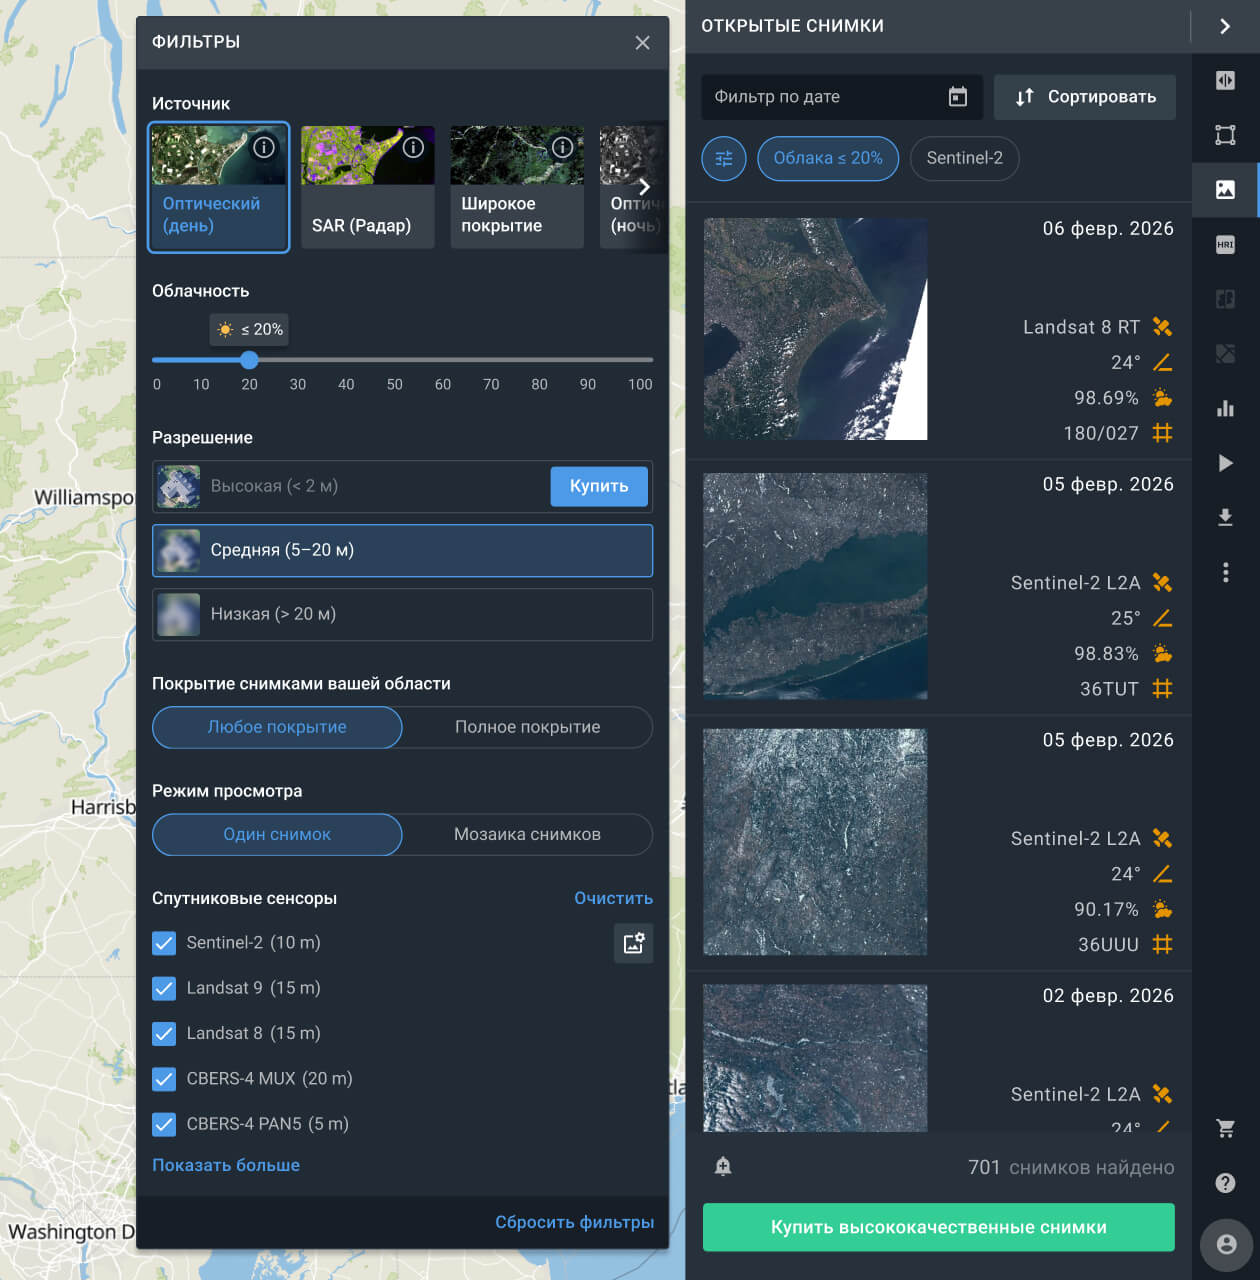Click cloud coverage icon beside 90.17%
The height and width of the screenshot is (1280, 1260).
tap(1162, 909)
